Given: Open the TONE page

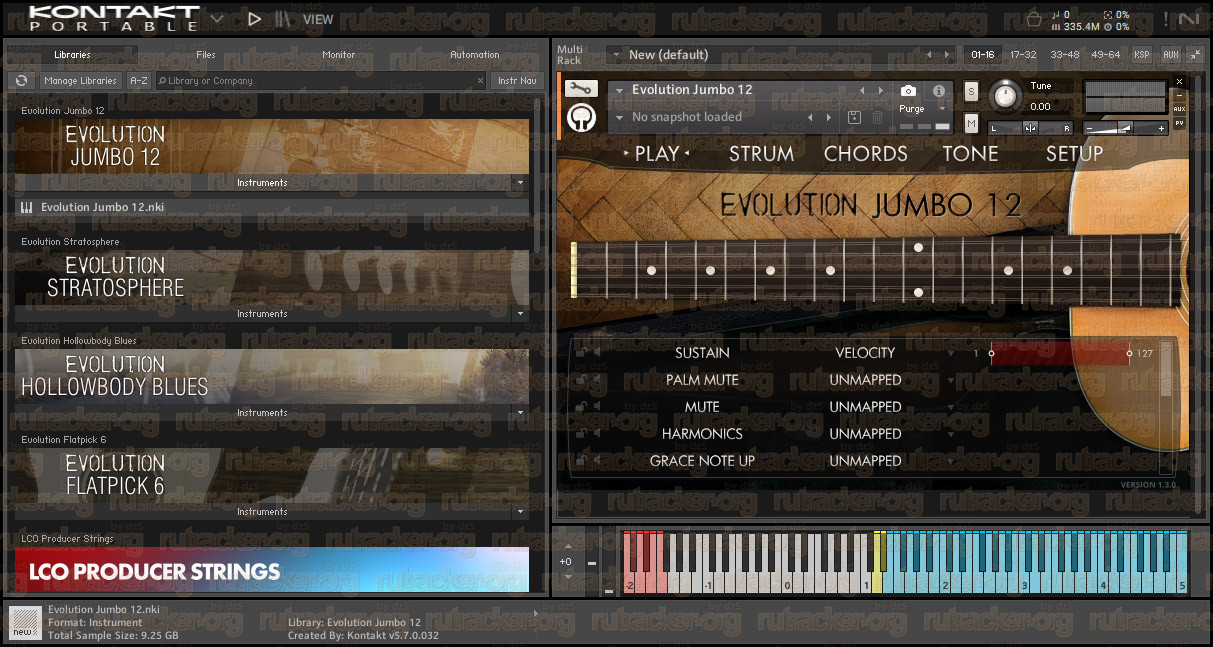Looking at the screenshot, I should click(970, 153).
